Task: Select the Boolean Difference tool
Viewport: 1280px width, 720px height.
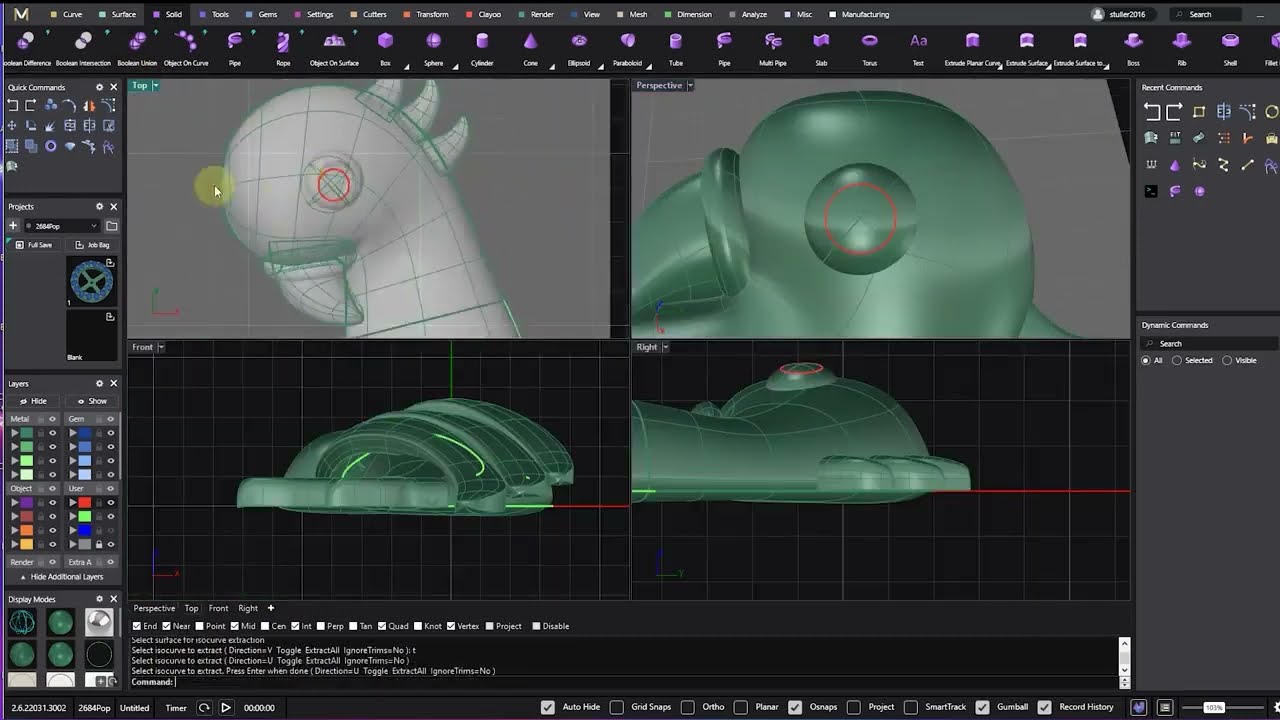Action: [27, 49]
